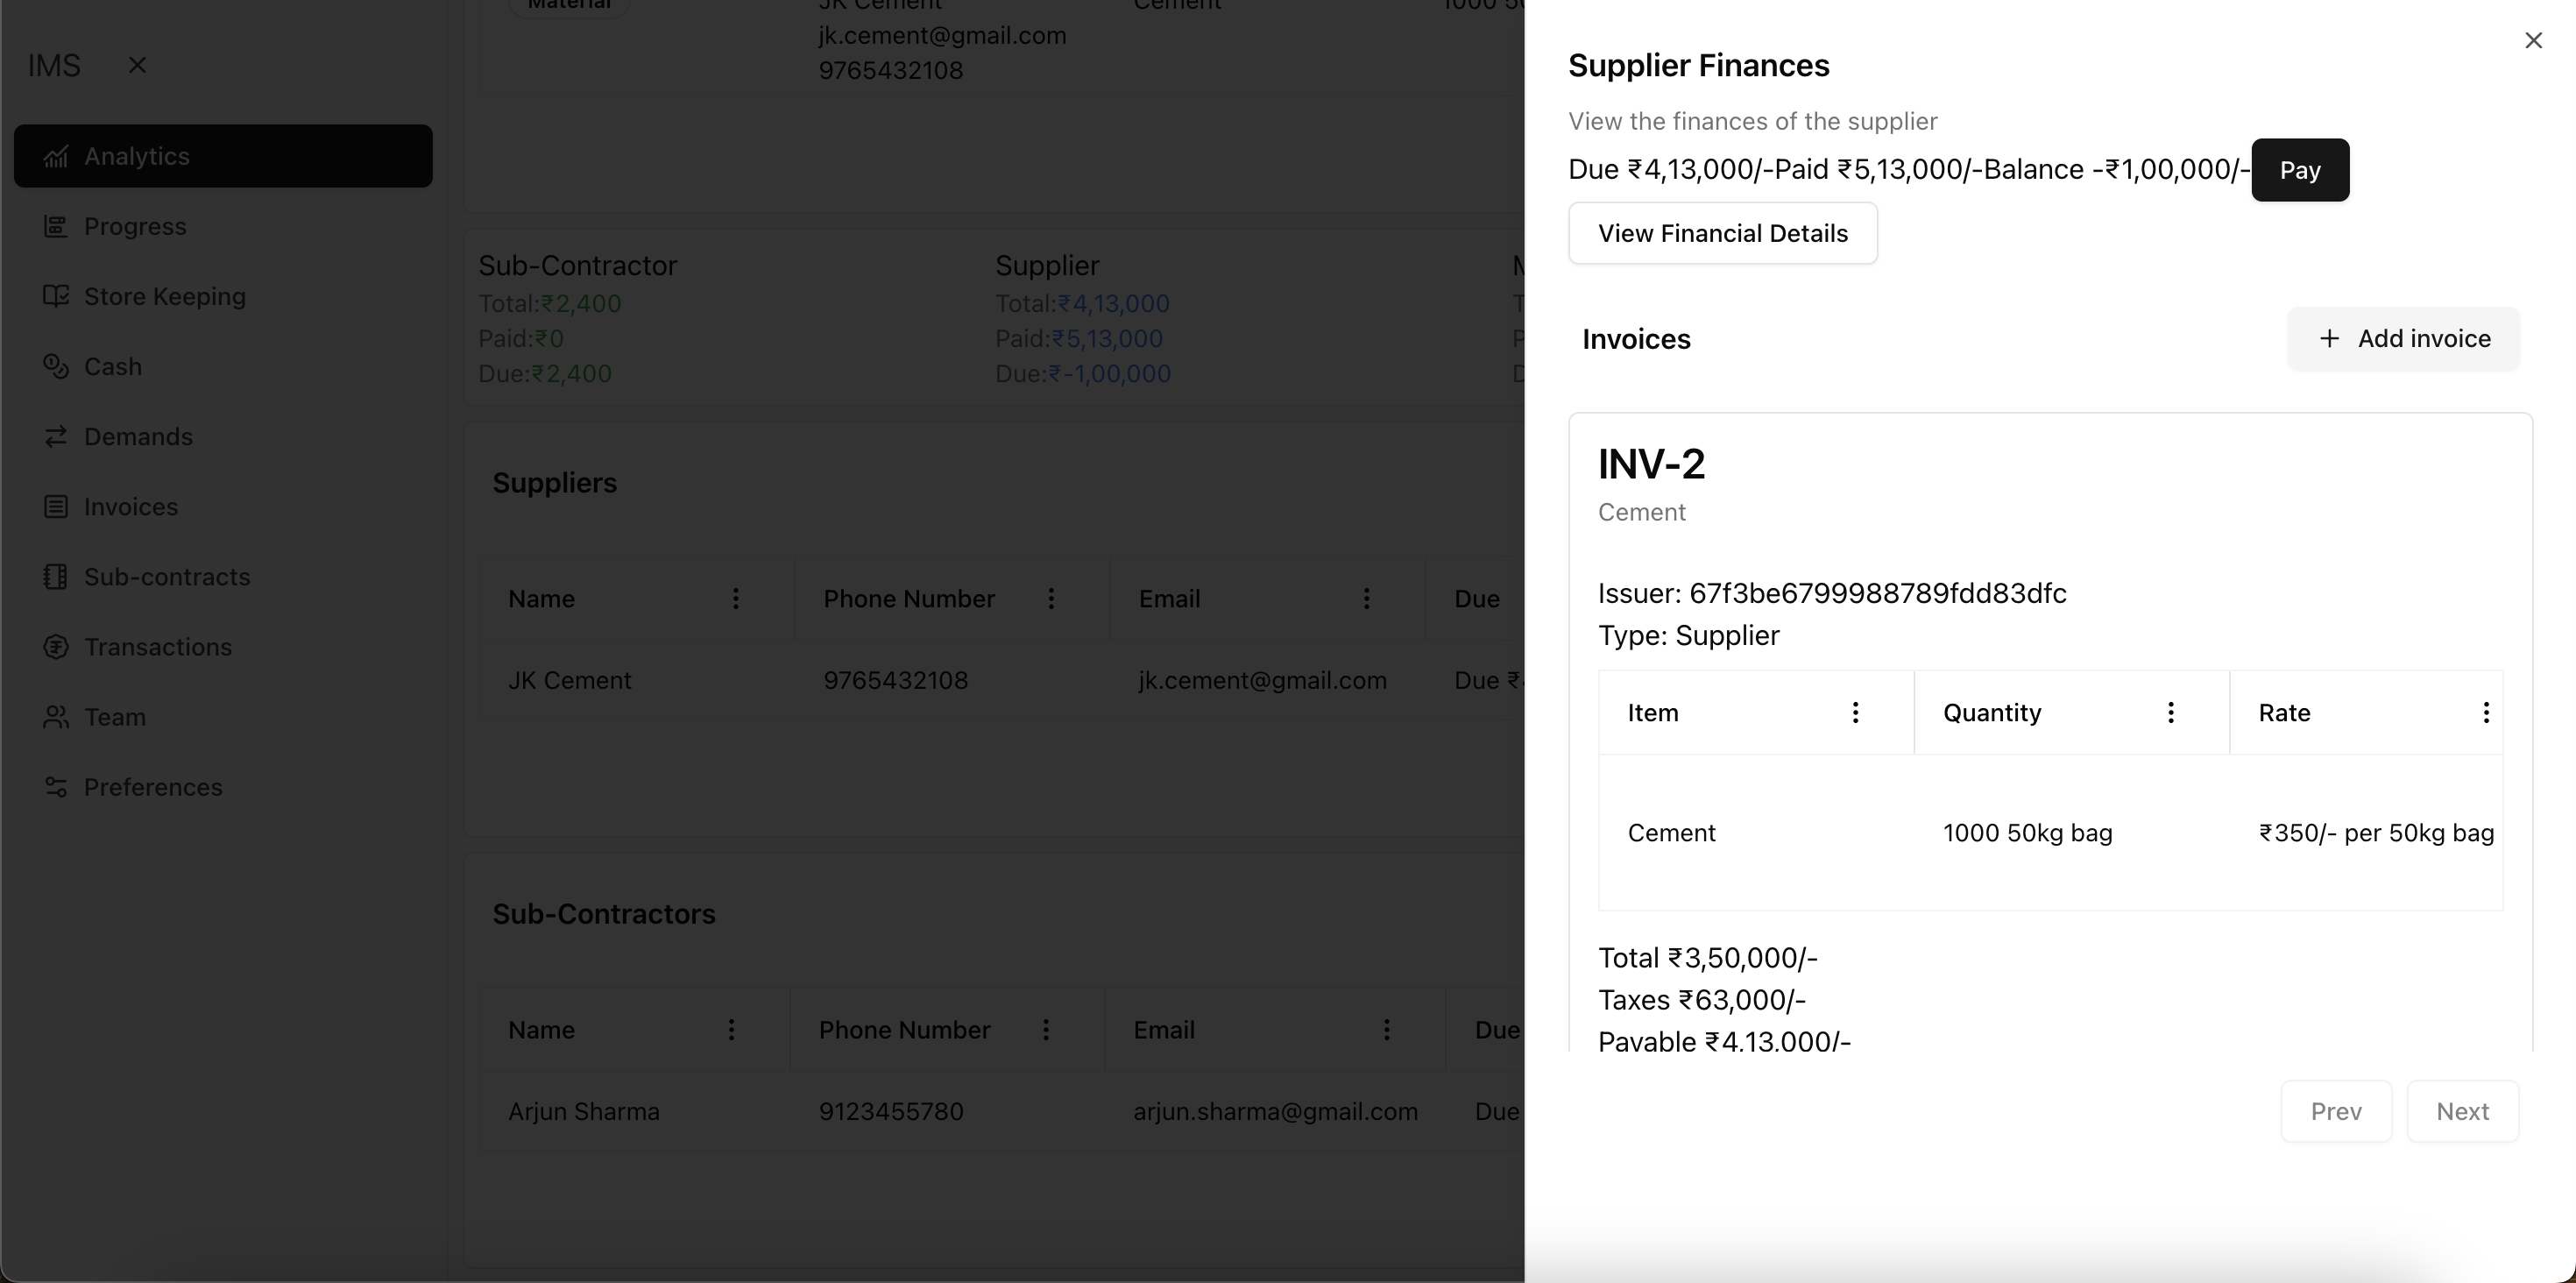Screen dimensions: 2576x1283
Task: Click the Demands arrows icon
Action: 56,436
